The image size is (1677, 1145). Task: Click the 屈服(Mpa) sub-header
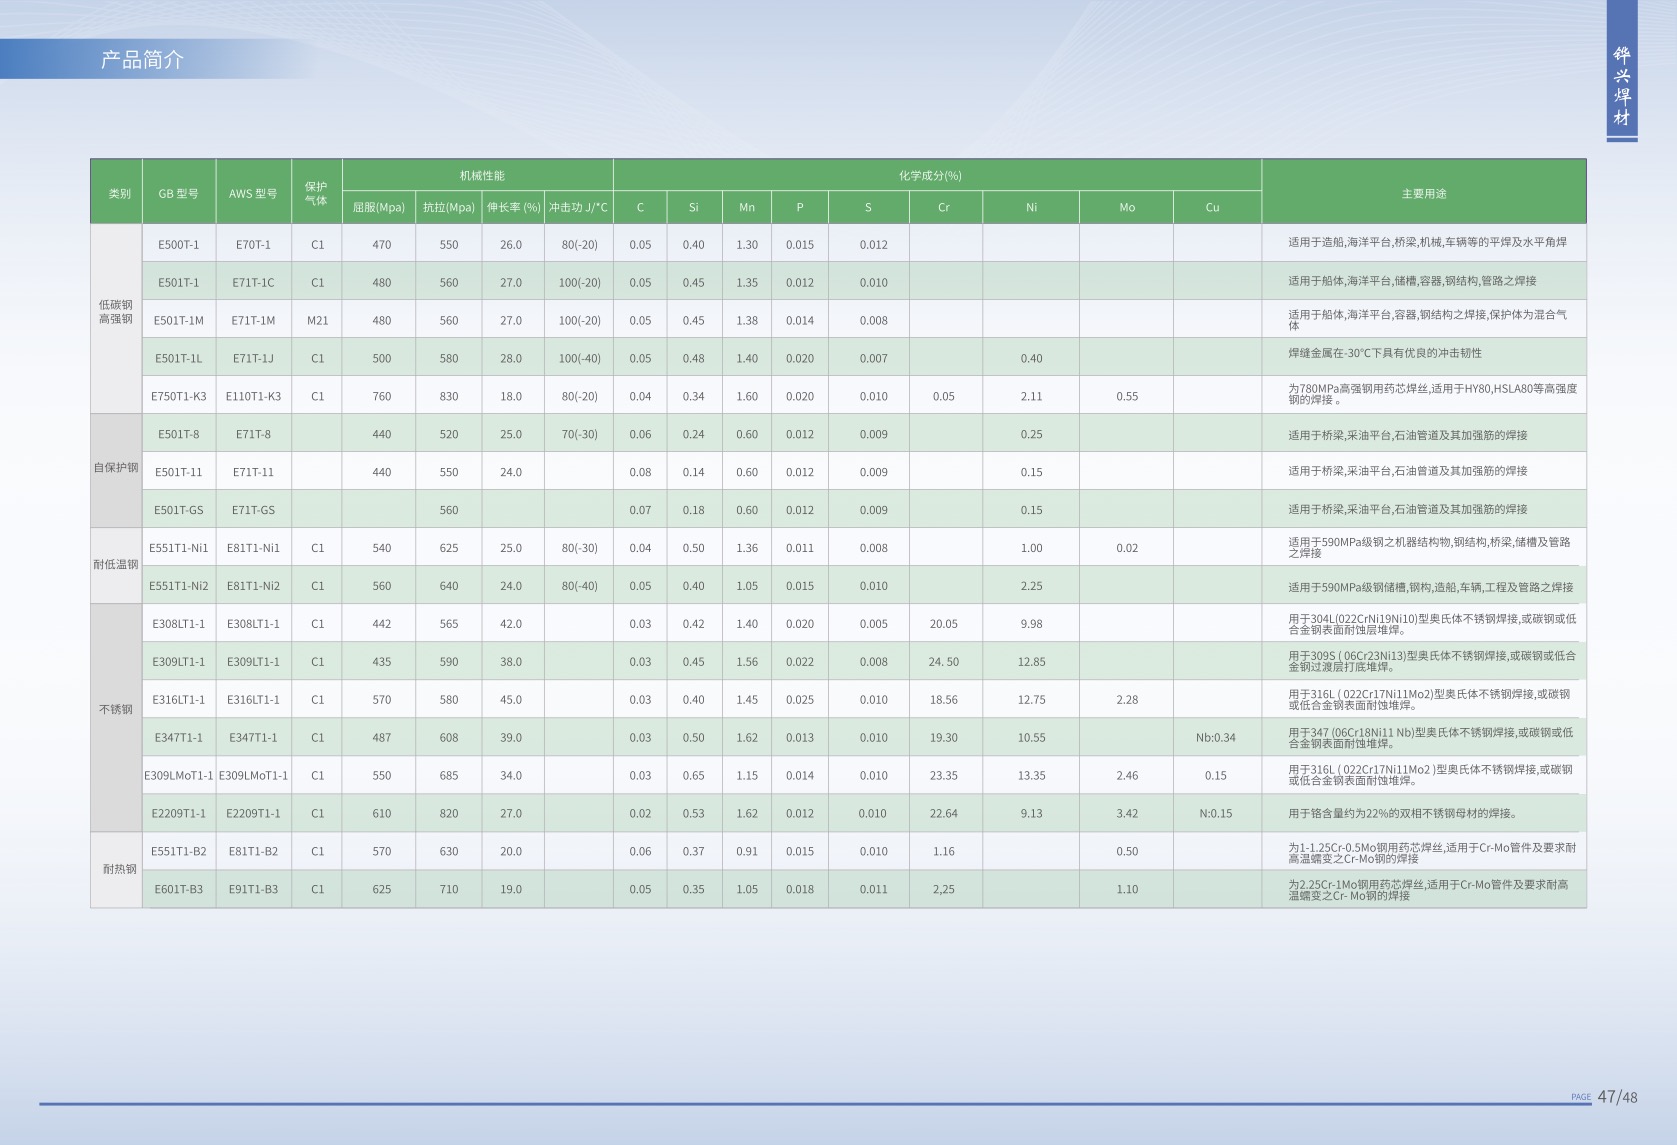(x=379, y=208)
